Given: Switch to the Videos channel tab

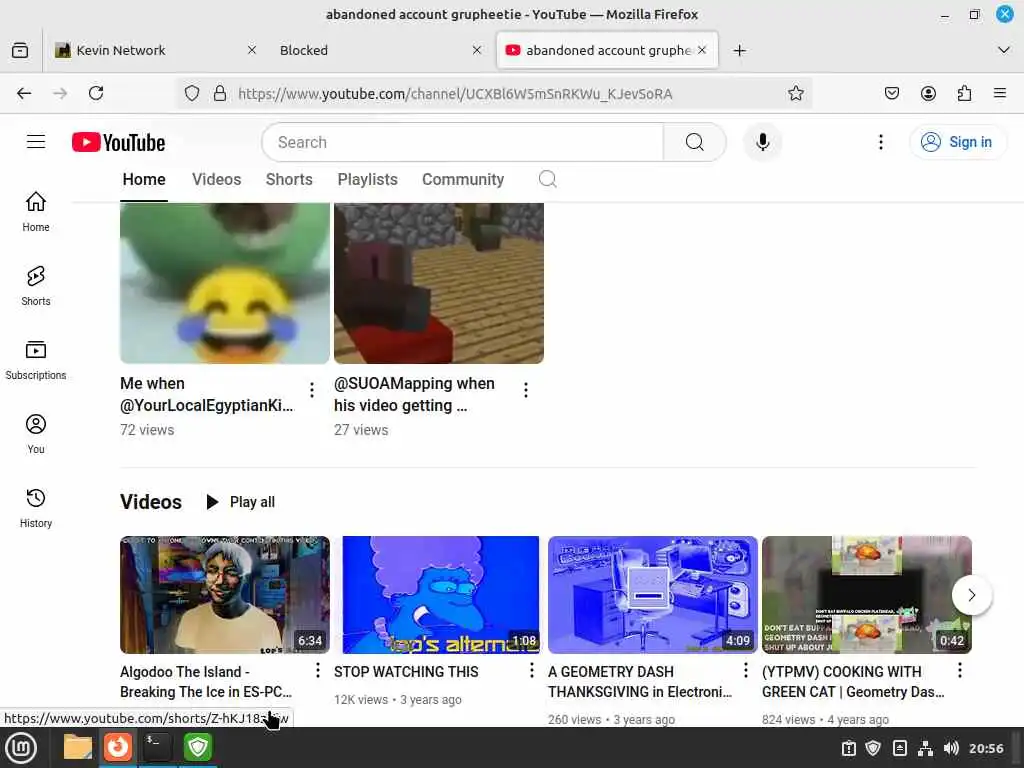Looking at the screenshot, I should (216, 180).
